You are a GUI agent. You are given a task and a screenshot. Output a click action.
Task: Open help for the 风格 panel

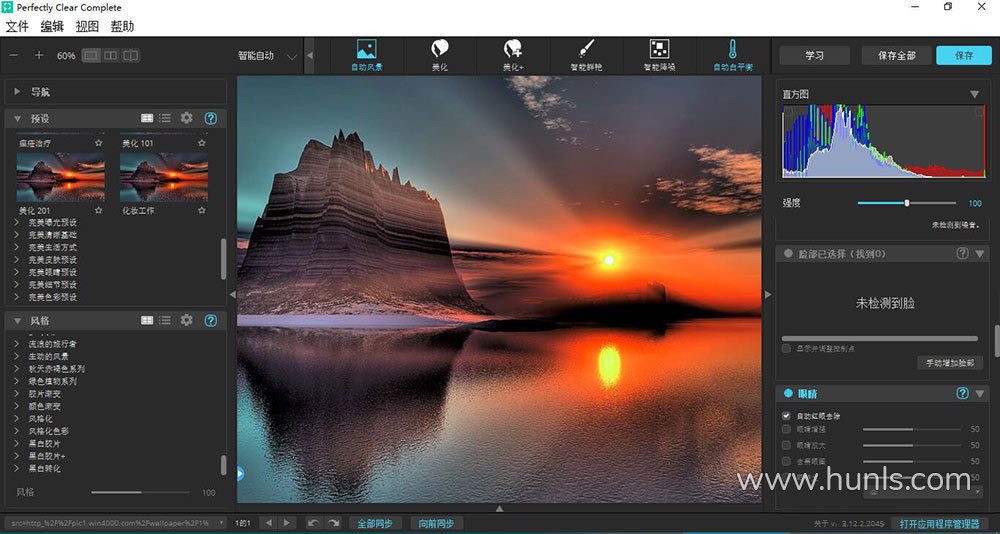210,320
